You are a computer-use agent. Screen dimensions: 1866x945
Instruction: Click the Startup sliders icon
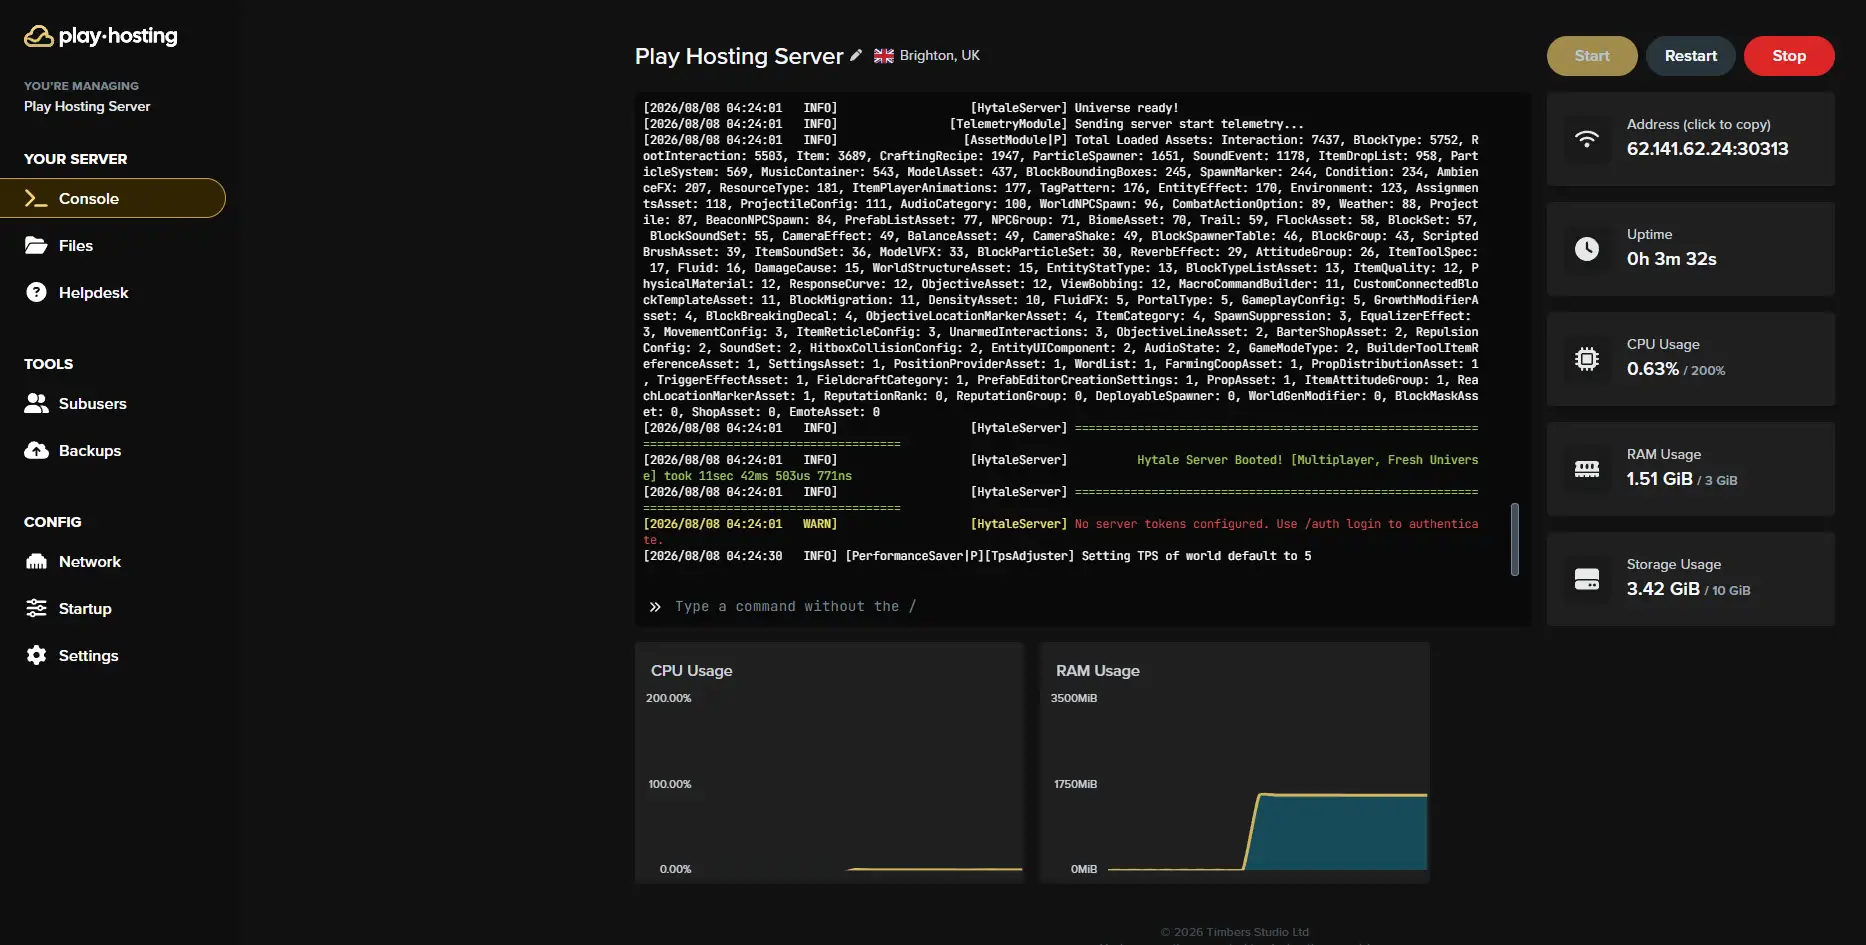coord(36,608)
